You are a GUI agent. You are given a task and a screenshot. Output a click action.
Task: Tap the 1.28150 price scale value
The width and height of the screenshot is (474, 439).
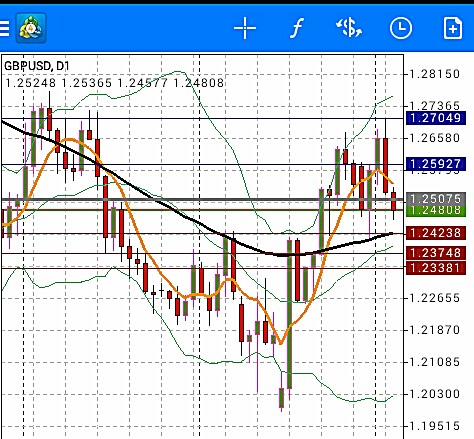pyautogui.click(x=434, y=74)
